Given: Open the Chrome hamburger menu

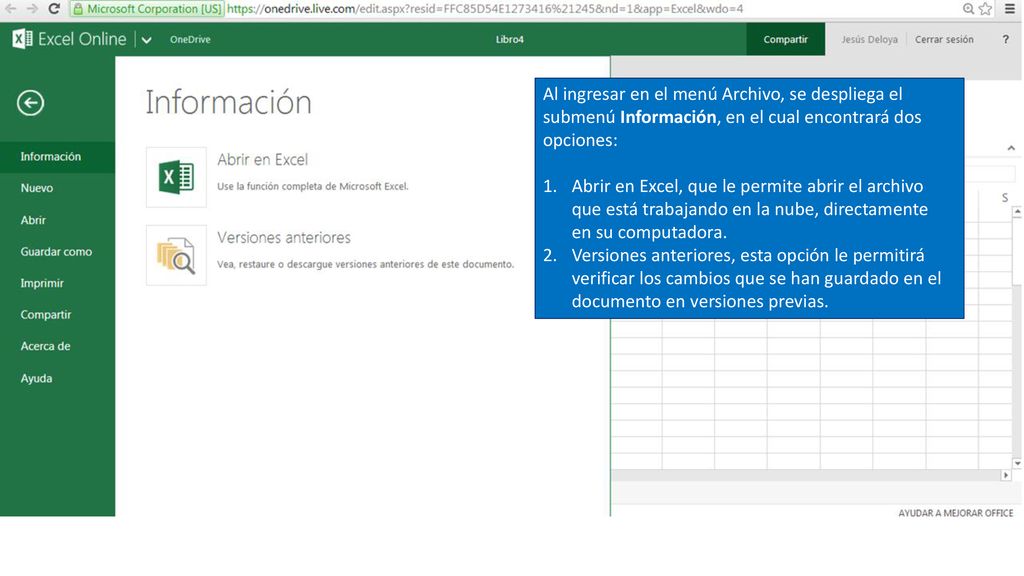Looking at the screenshot, I should 1010,8.
